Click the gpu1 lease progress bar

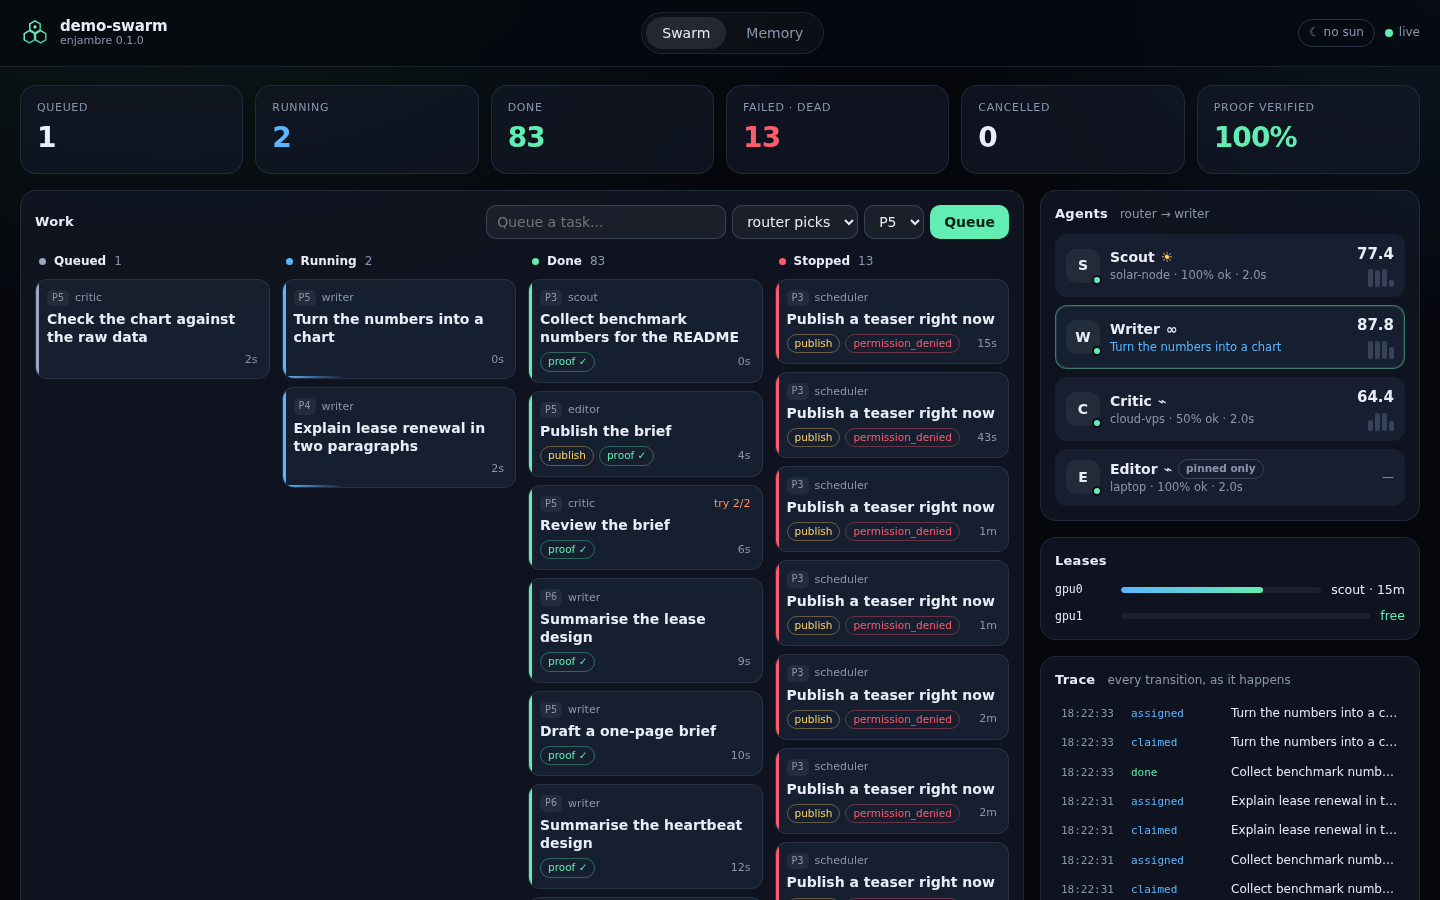point(1245,616)
